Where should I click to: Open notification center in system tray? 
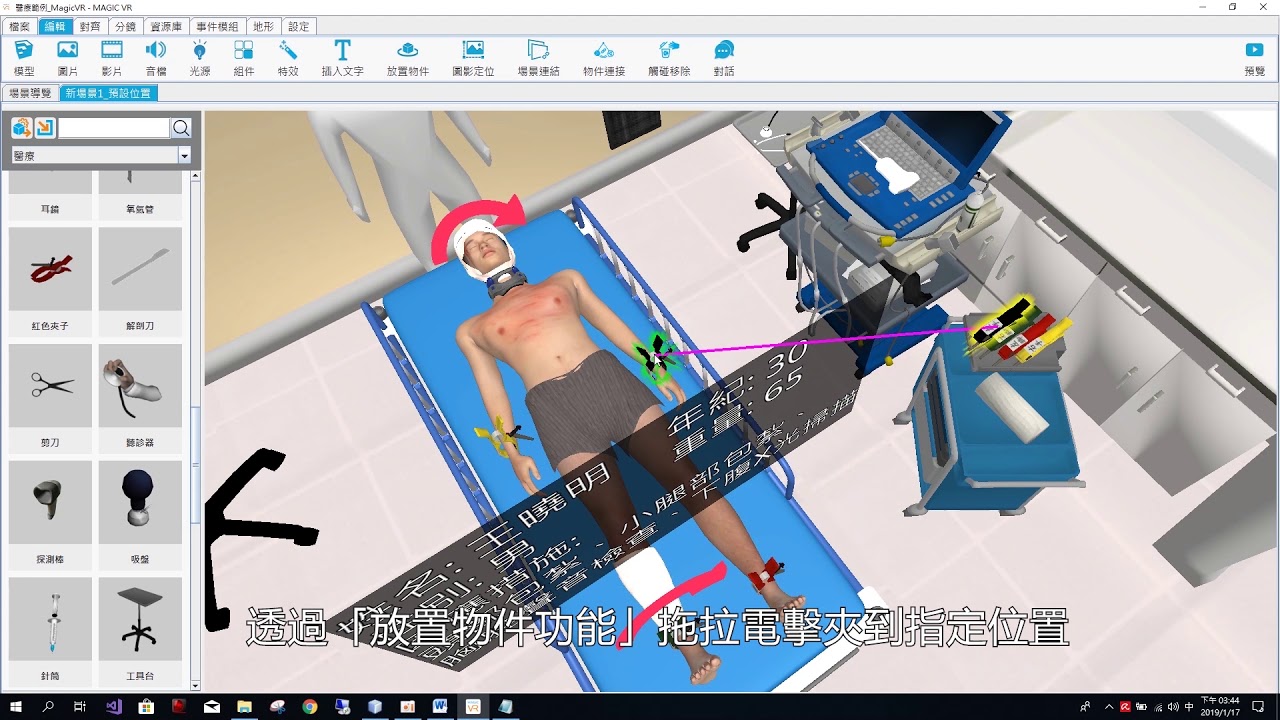coord(1258,707)
